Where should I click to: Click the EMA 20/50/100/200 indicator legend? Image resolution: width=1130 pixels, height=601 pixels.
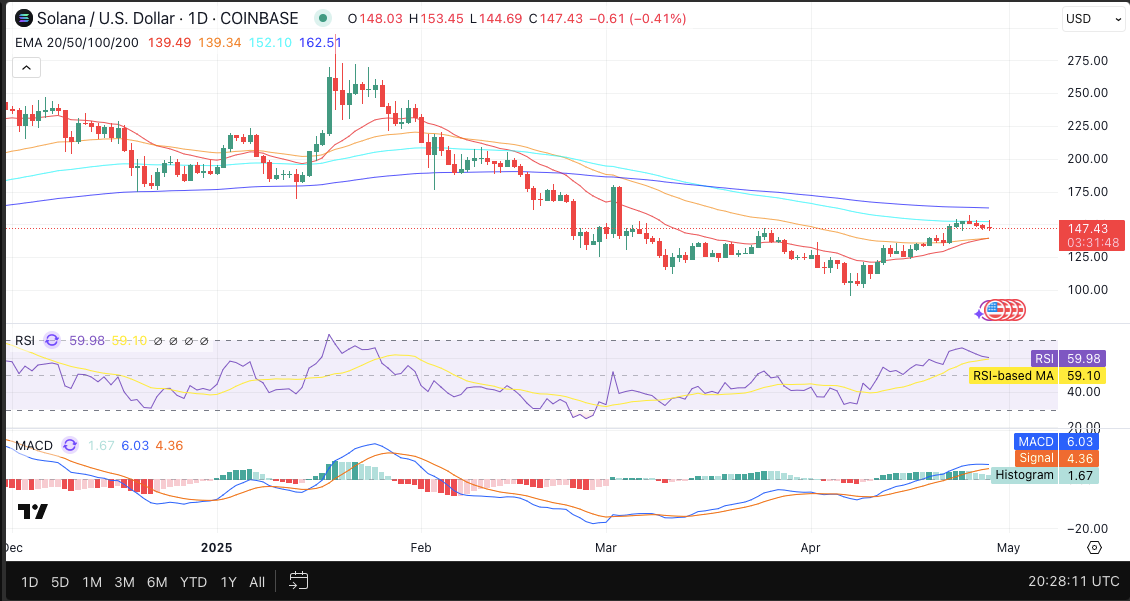(76, 43)
